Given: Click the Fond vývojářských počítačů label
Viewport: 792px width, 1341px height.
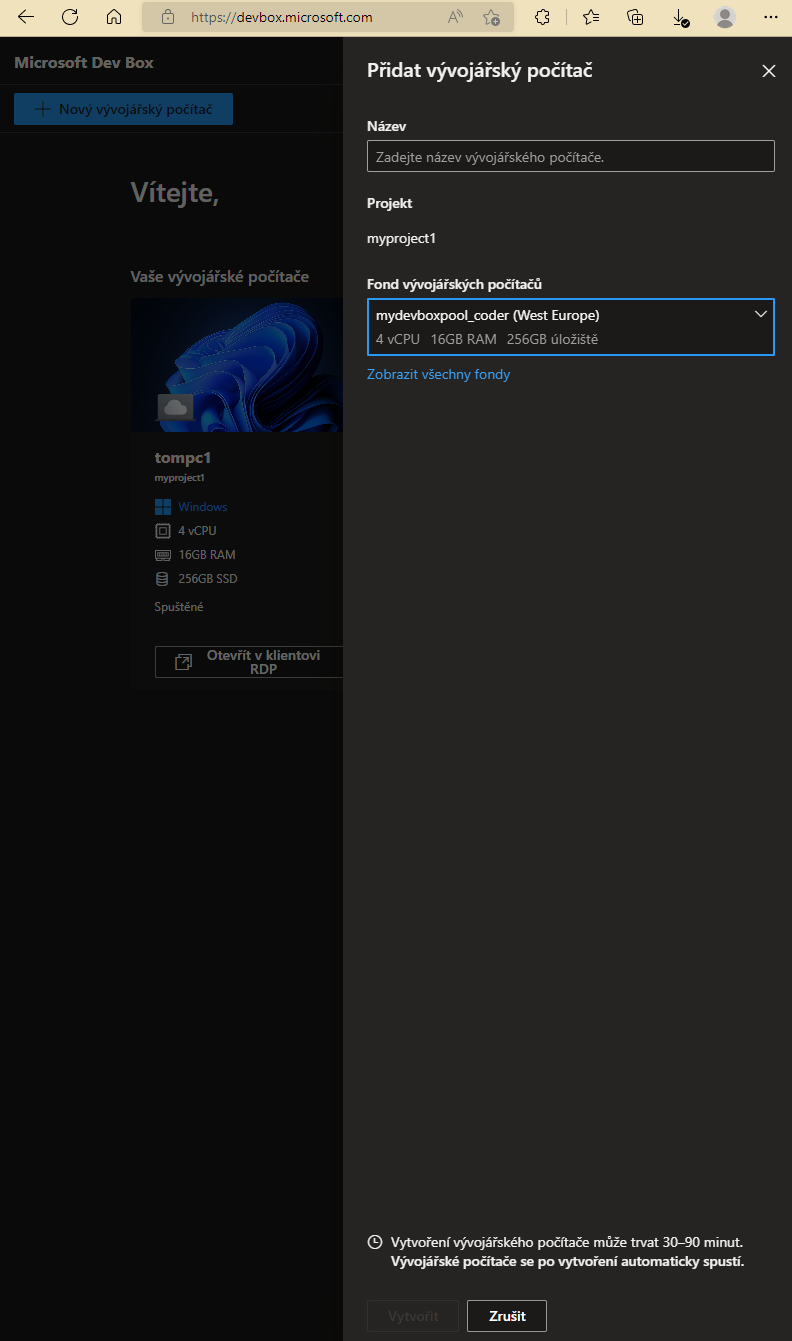Looking at the screenshot, I should click(x=454, y=284).
